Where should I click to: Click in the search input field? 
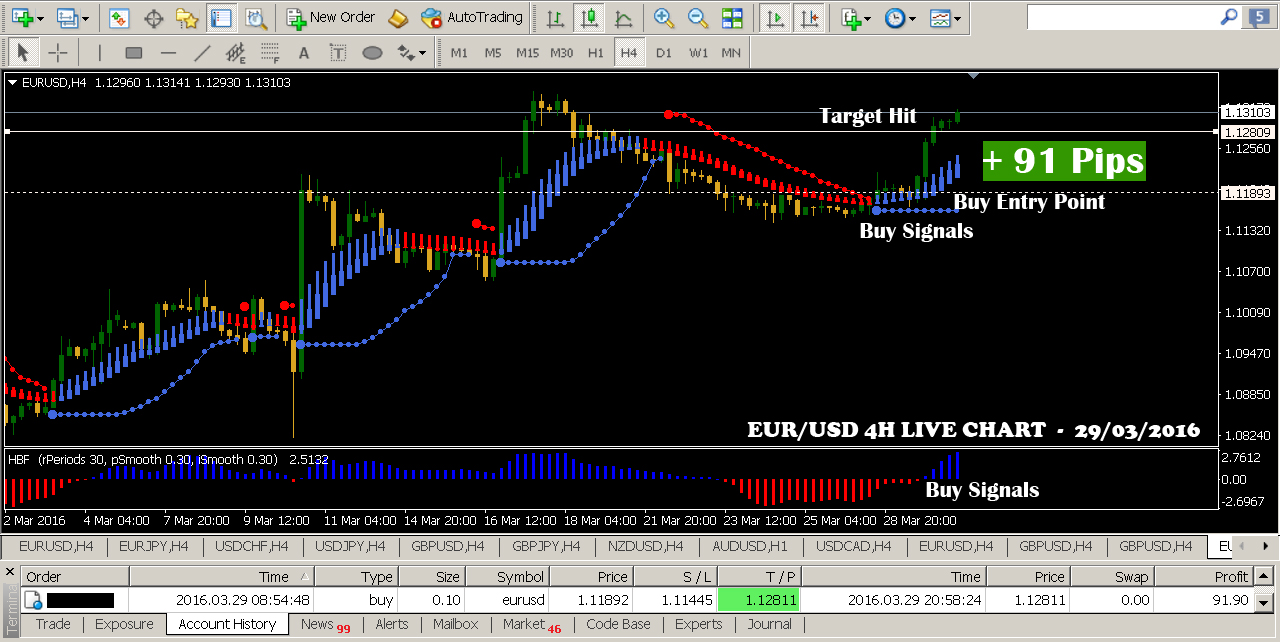tap(1121, 17)
